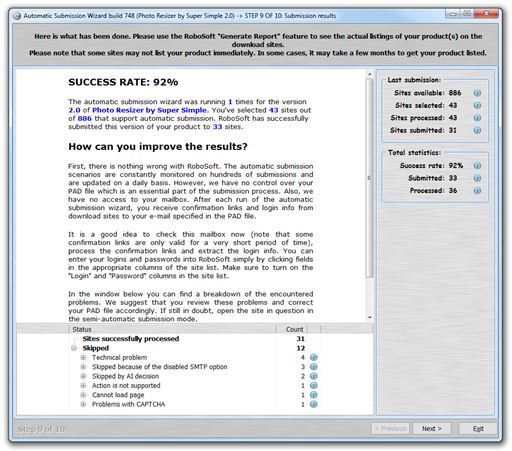Click info icon beside Submitted total
This screenshot has height=451, width=512.
coord(477,178)
